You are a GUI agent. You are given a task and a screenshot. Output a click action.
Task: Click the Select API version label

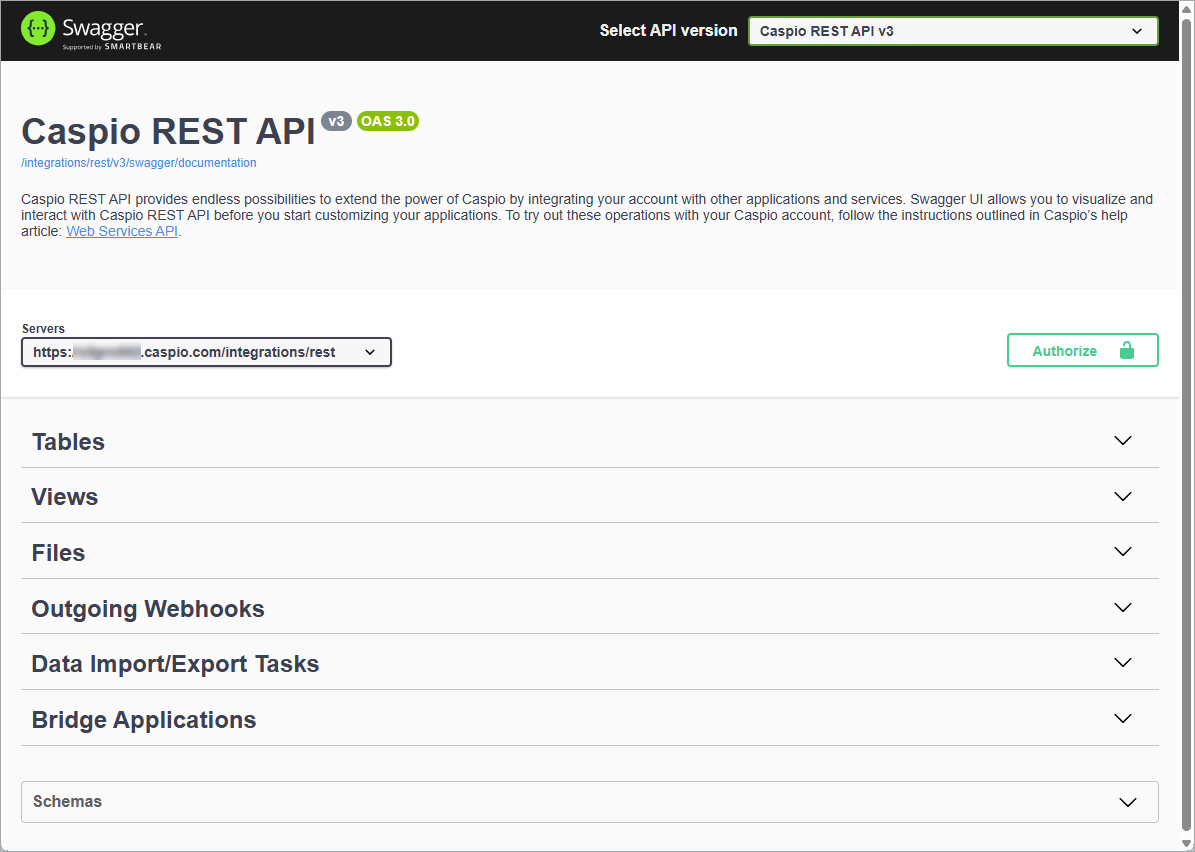668,30
